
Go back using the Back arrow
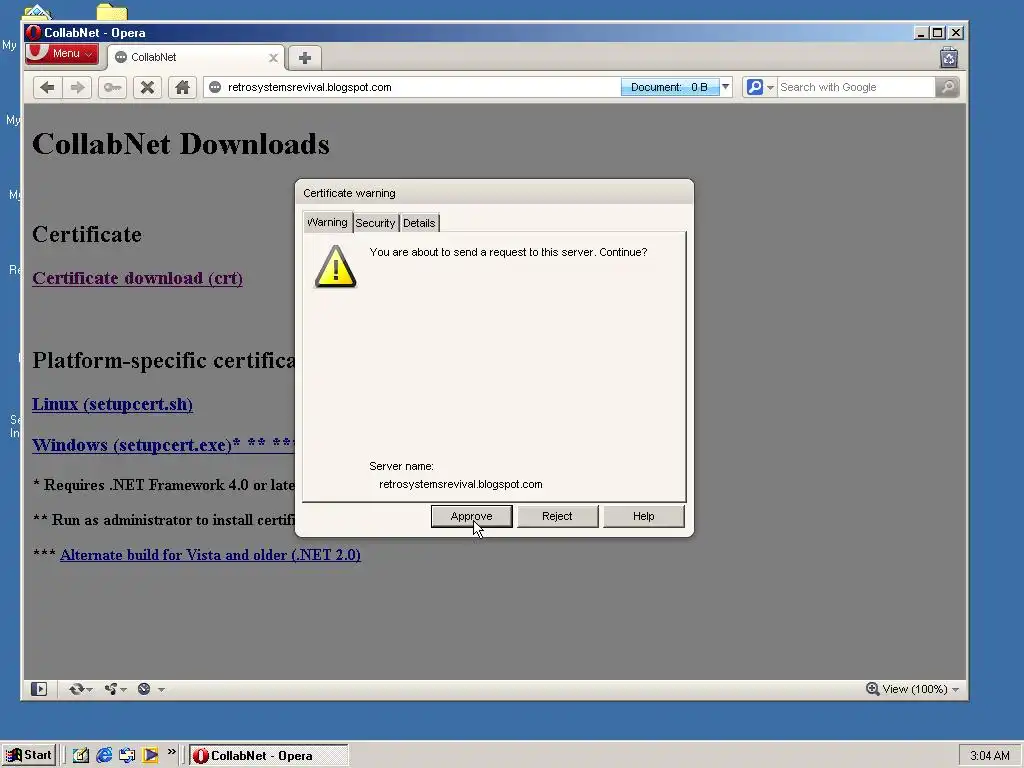tap(47, 88)
